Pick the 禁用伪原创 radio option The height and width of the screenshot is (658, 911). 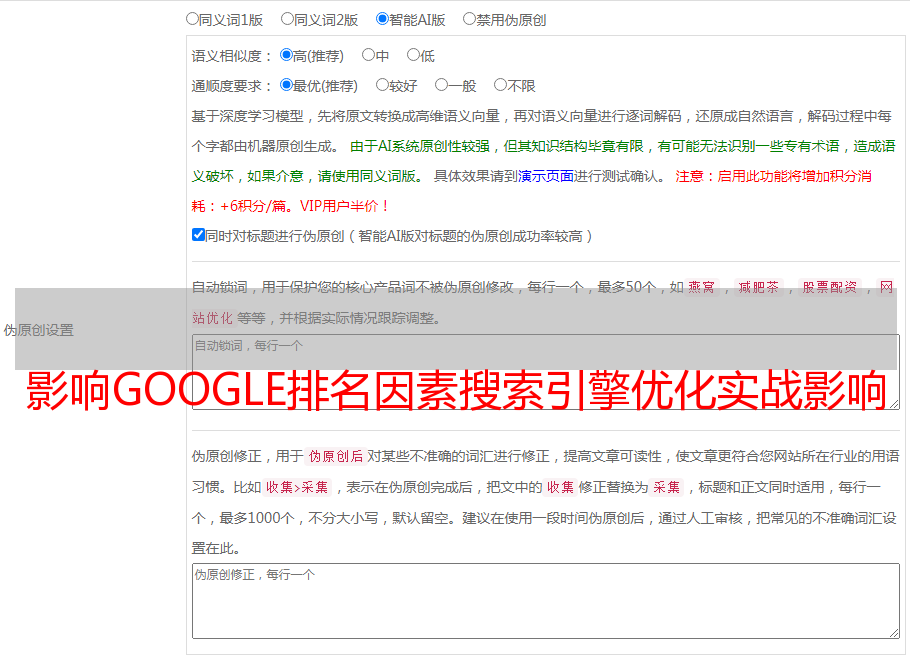(469, 19)
